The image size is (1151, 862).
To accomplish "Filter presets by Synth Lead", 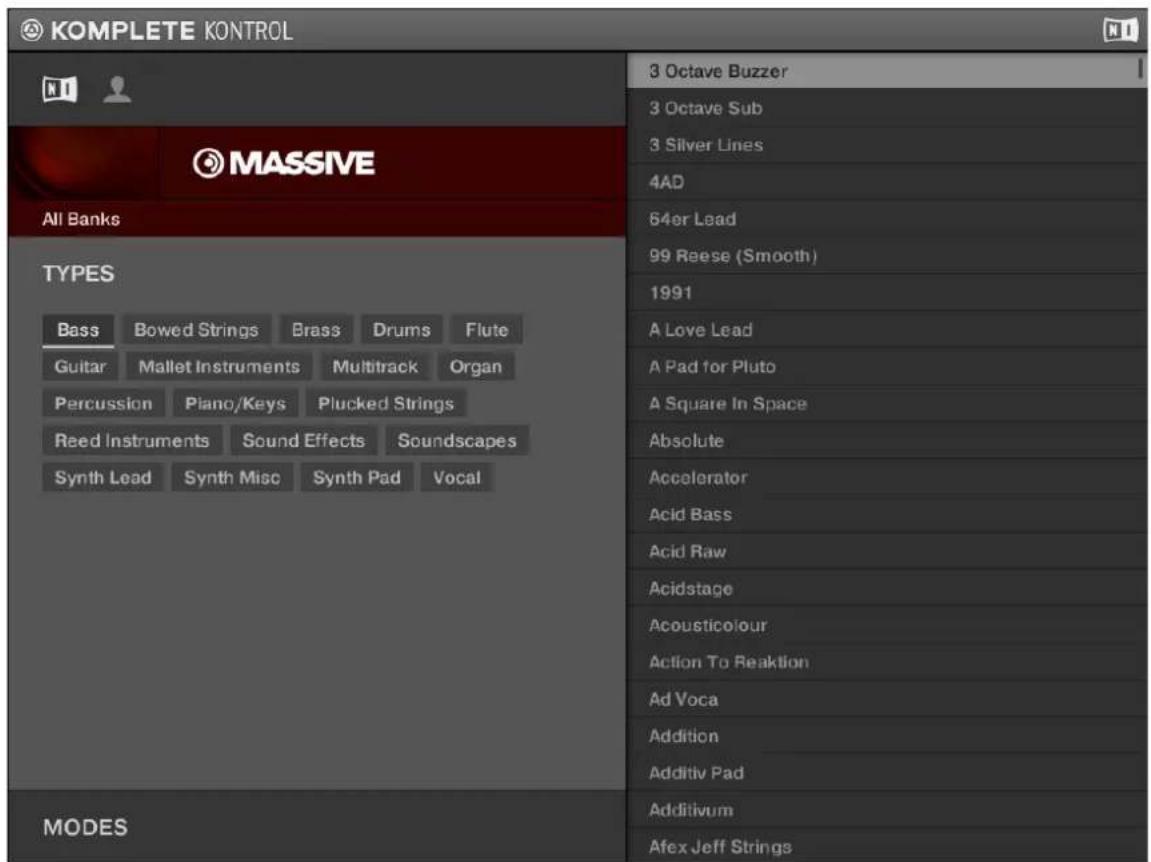I will point(103,477).
